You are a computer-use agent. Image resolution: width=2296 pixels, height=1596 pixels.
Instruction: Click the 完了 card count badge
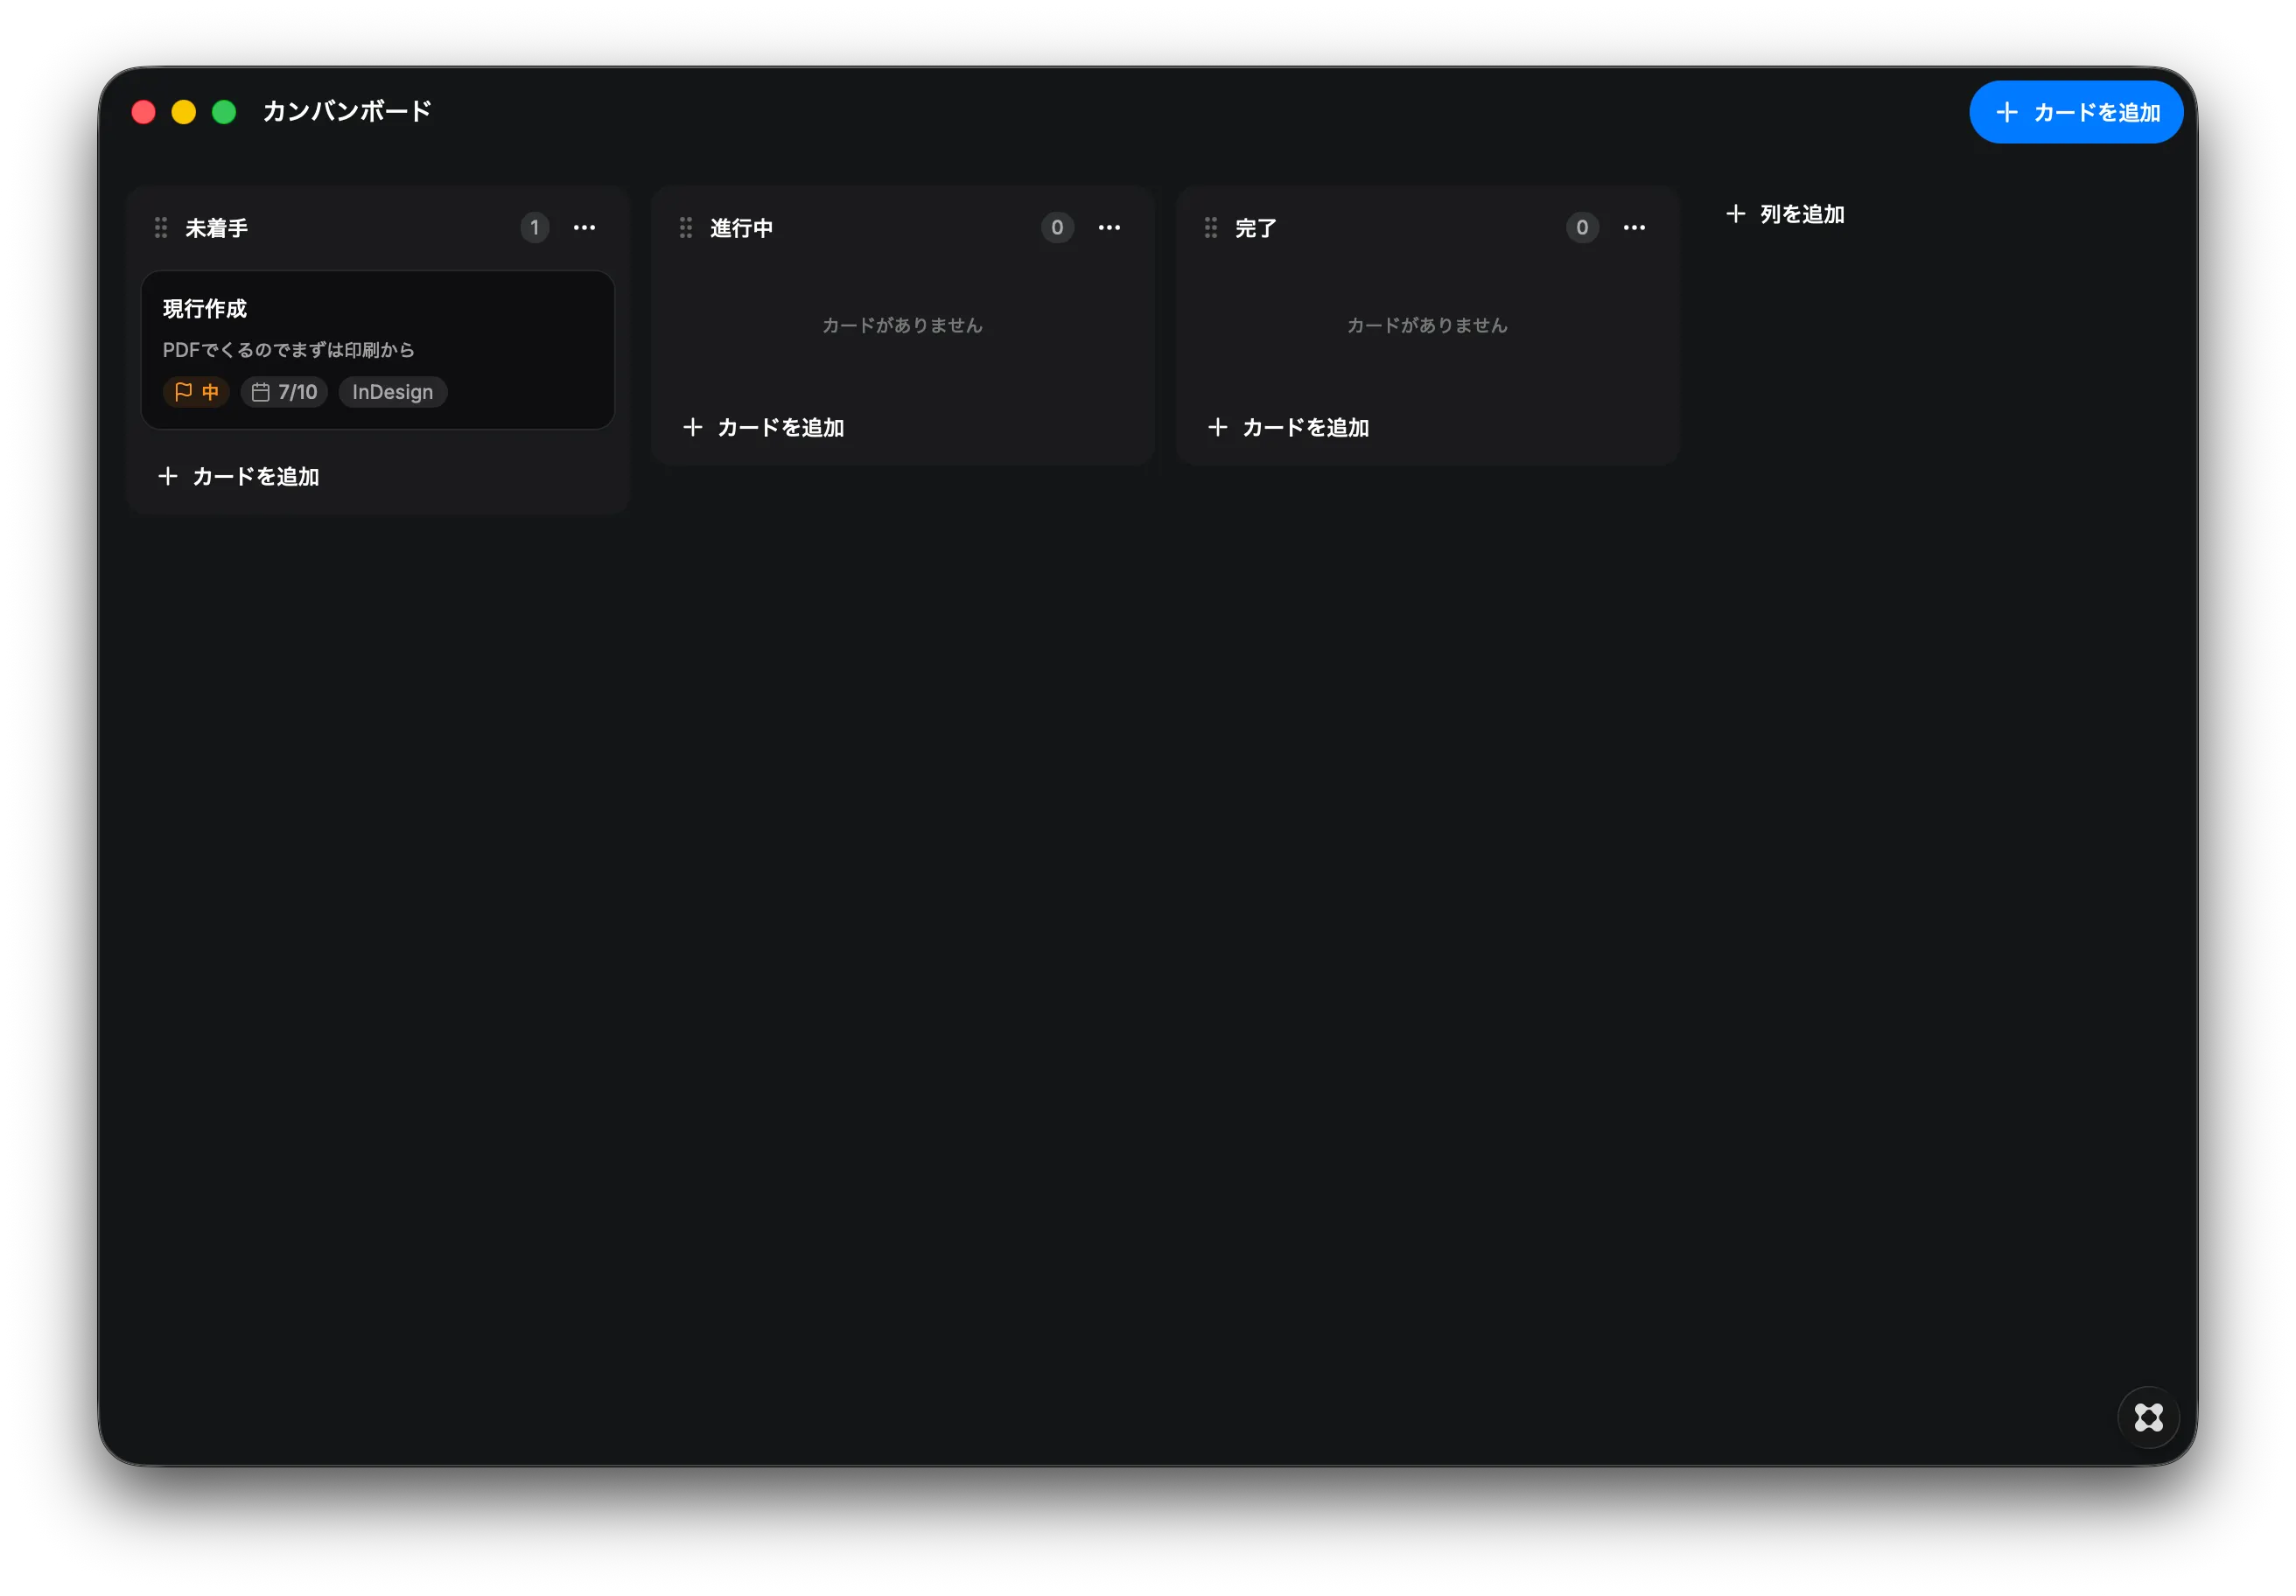[x=1582, y=228]
